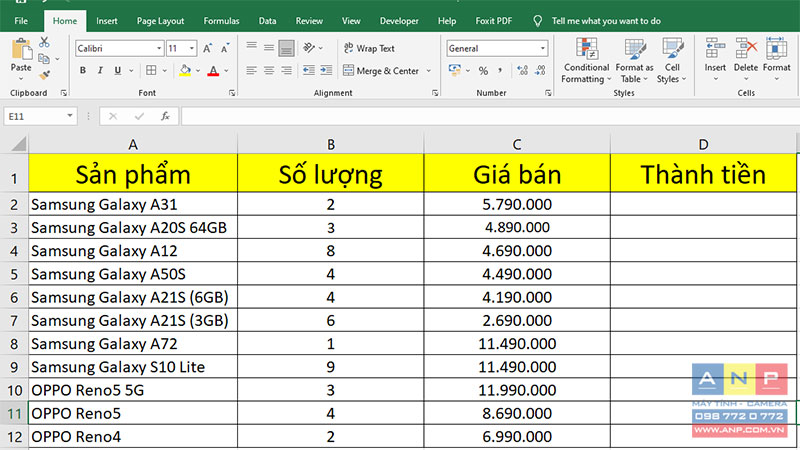Click the Select All corner triangle
Screen dimensions: 800x450
[18, 144]
